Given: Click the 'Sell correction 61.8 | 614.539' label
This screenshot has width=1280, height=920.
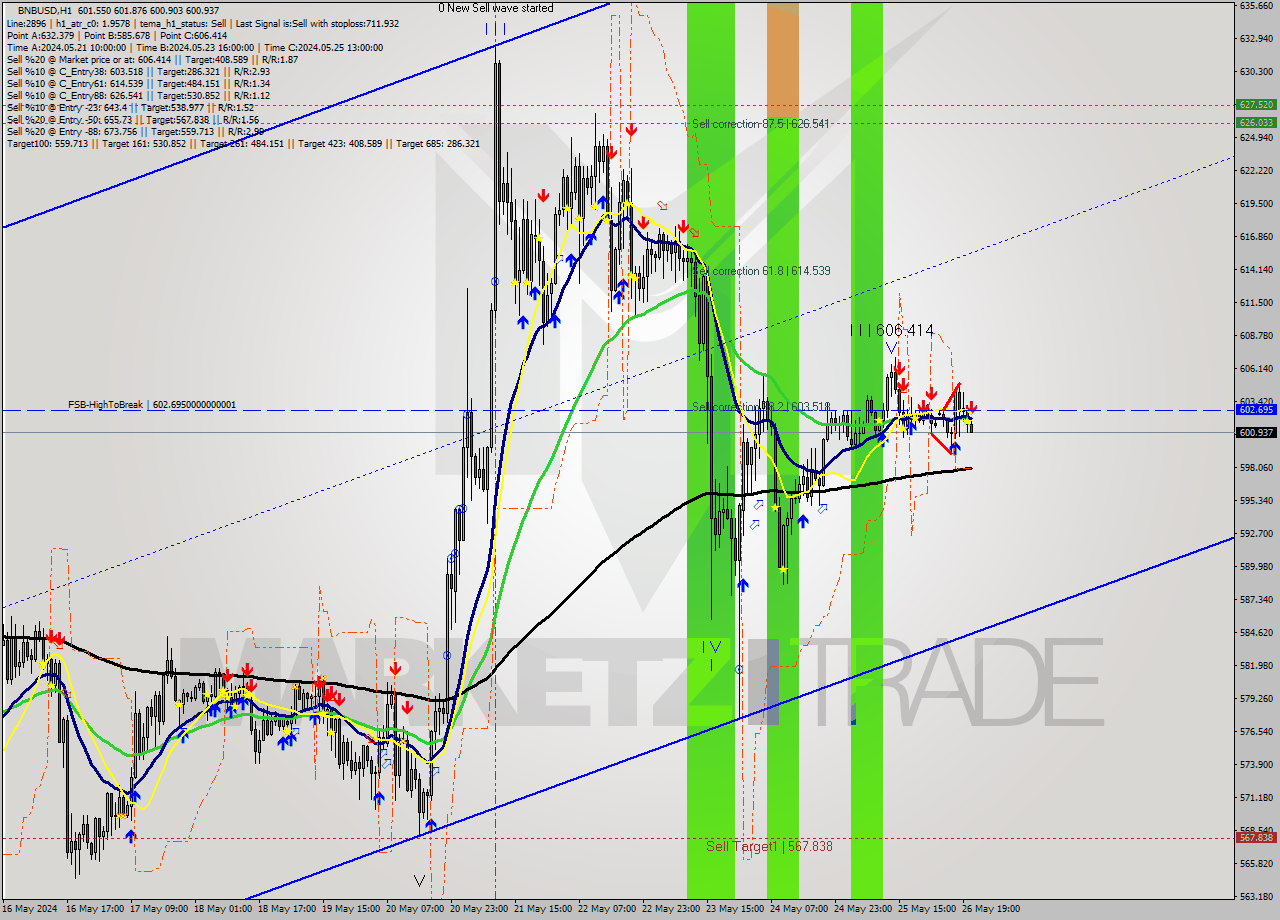Looking at the screenshot, I should pyautogui.click(x=761, y=271).
